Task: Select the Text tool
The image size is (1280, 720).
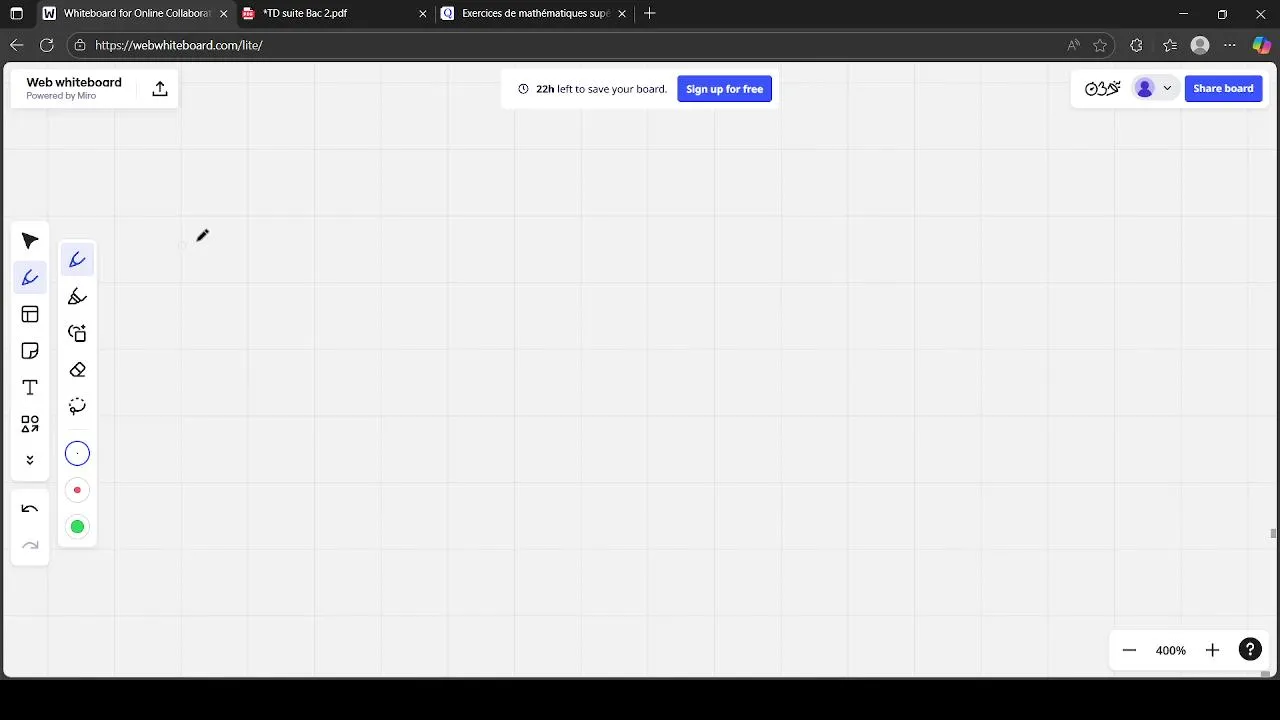Action: tap(30, 388)
